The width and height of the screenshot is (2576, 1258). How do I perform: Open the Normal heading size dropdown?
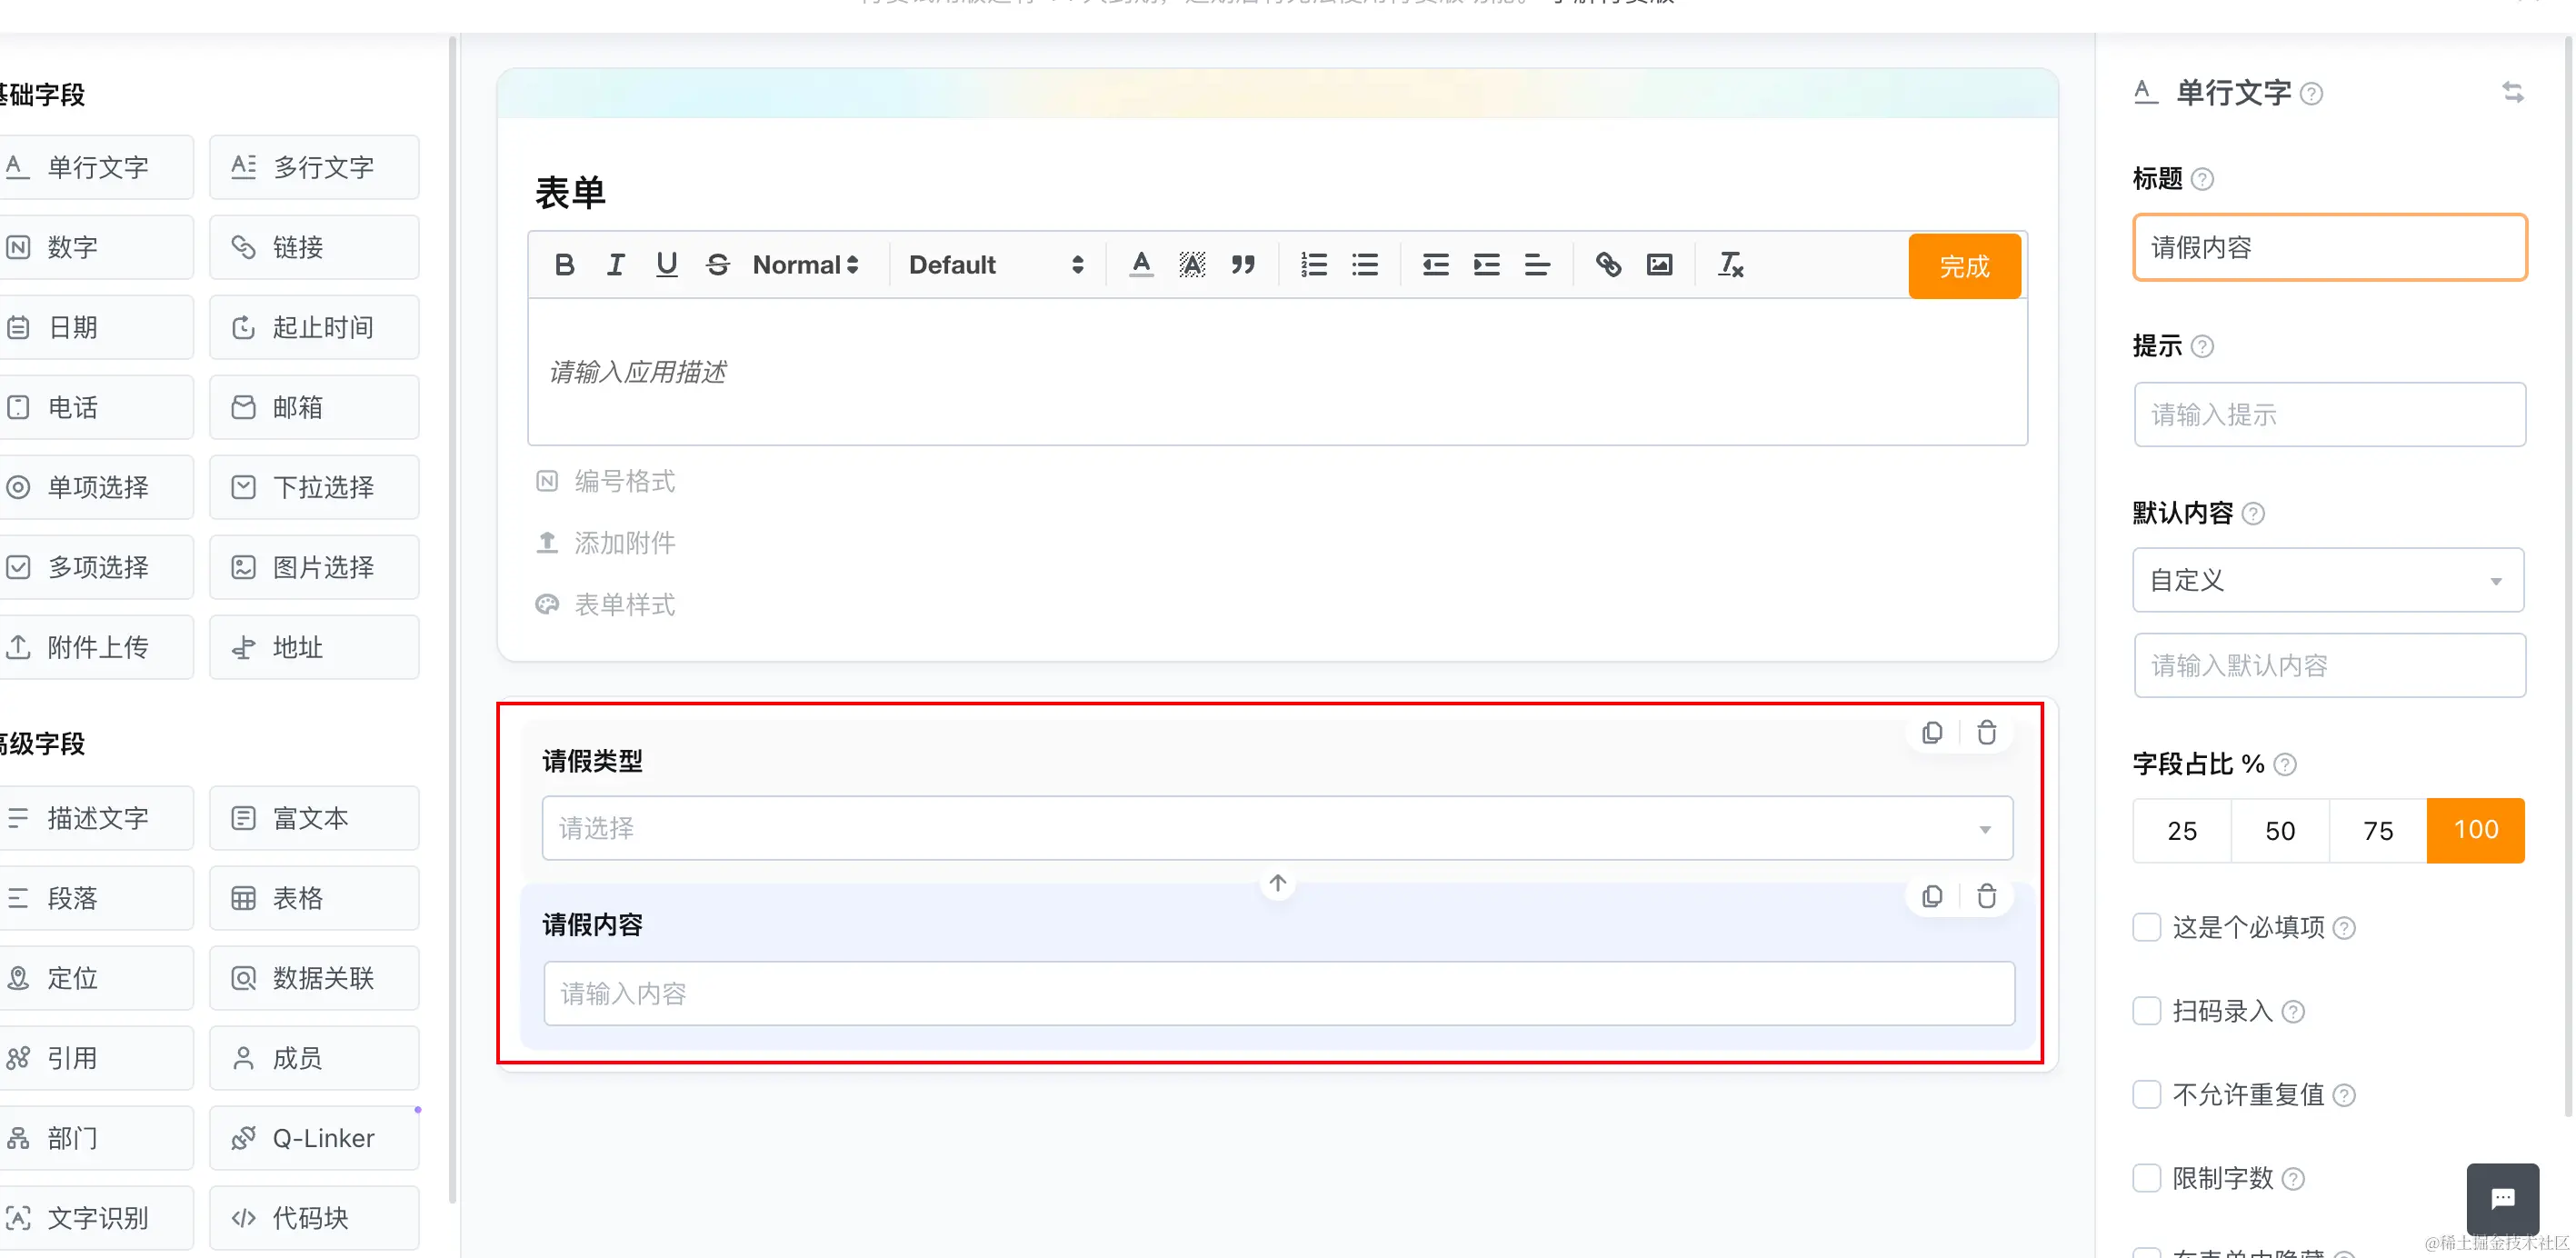click(805, 265)
